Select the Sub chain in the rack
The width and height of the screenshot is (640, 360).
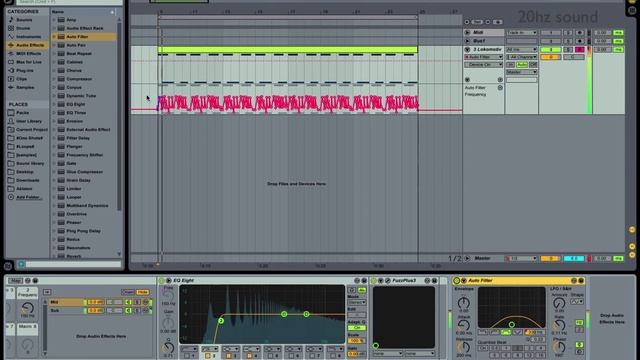click(x=66, y=311)
